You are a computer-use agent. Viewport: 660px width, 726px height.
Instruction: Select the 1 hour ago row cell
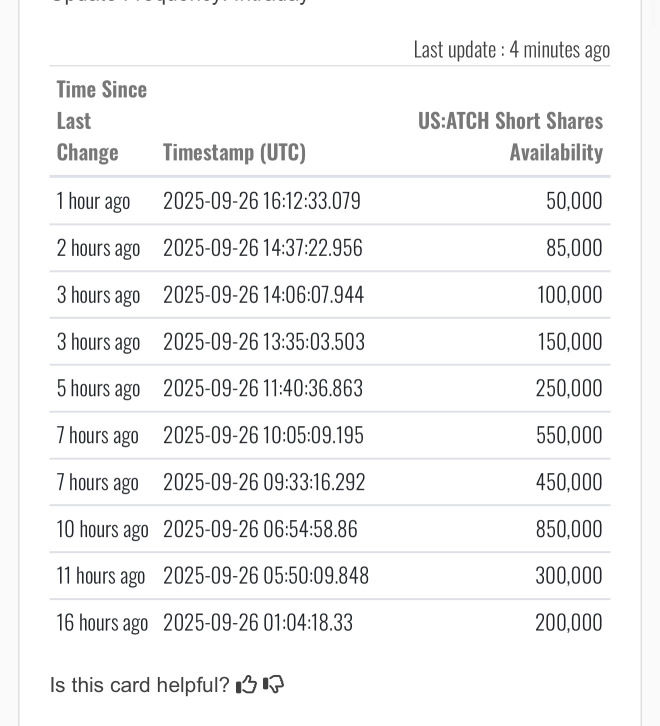click(x=93, y=201)
